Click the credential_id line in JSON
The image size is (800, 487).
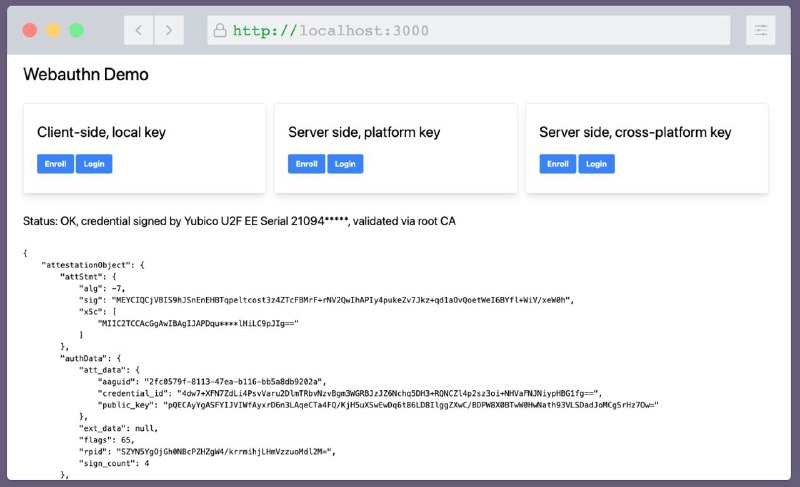click(349, 393)
